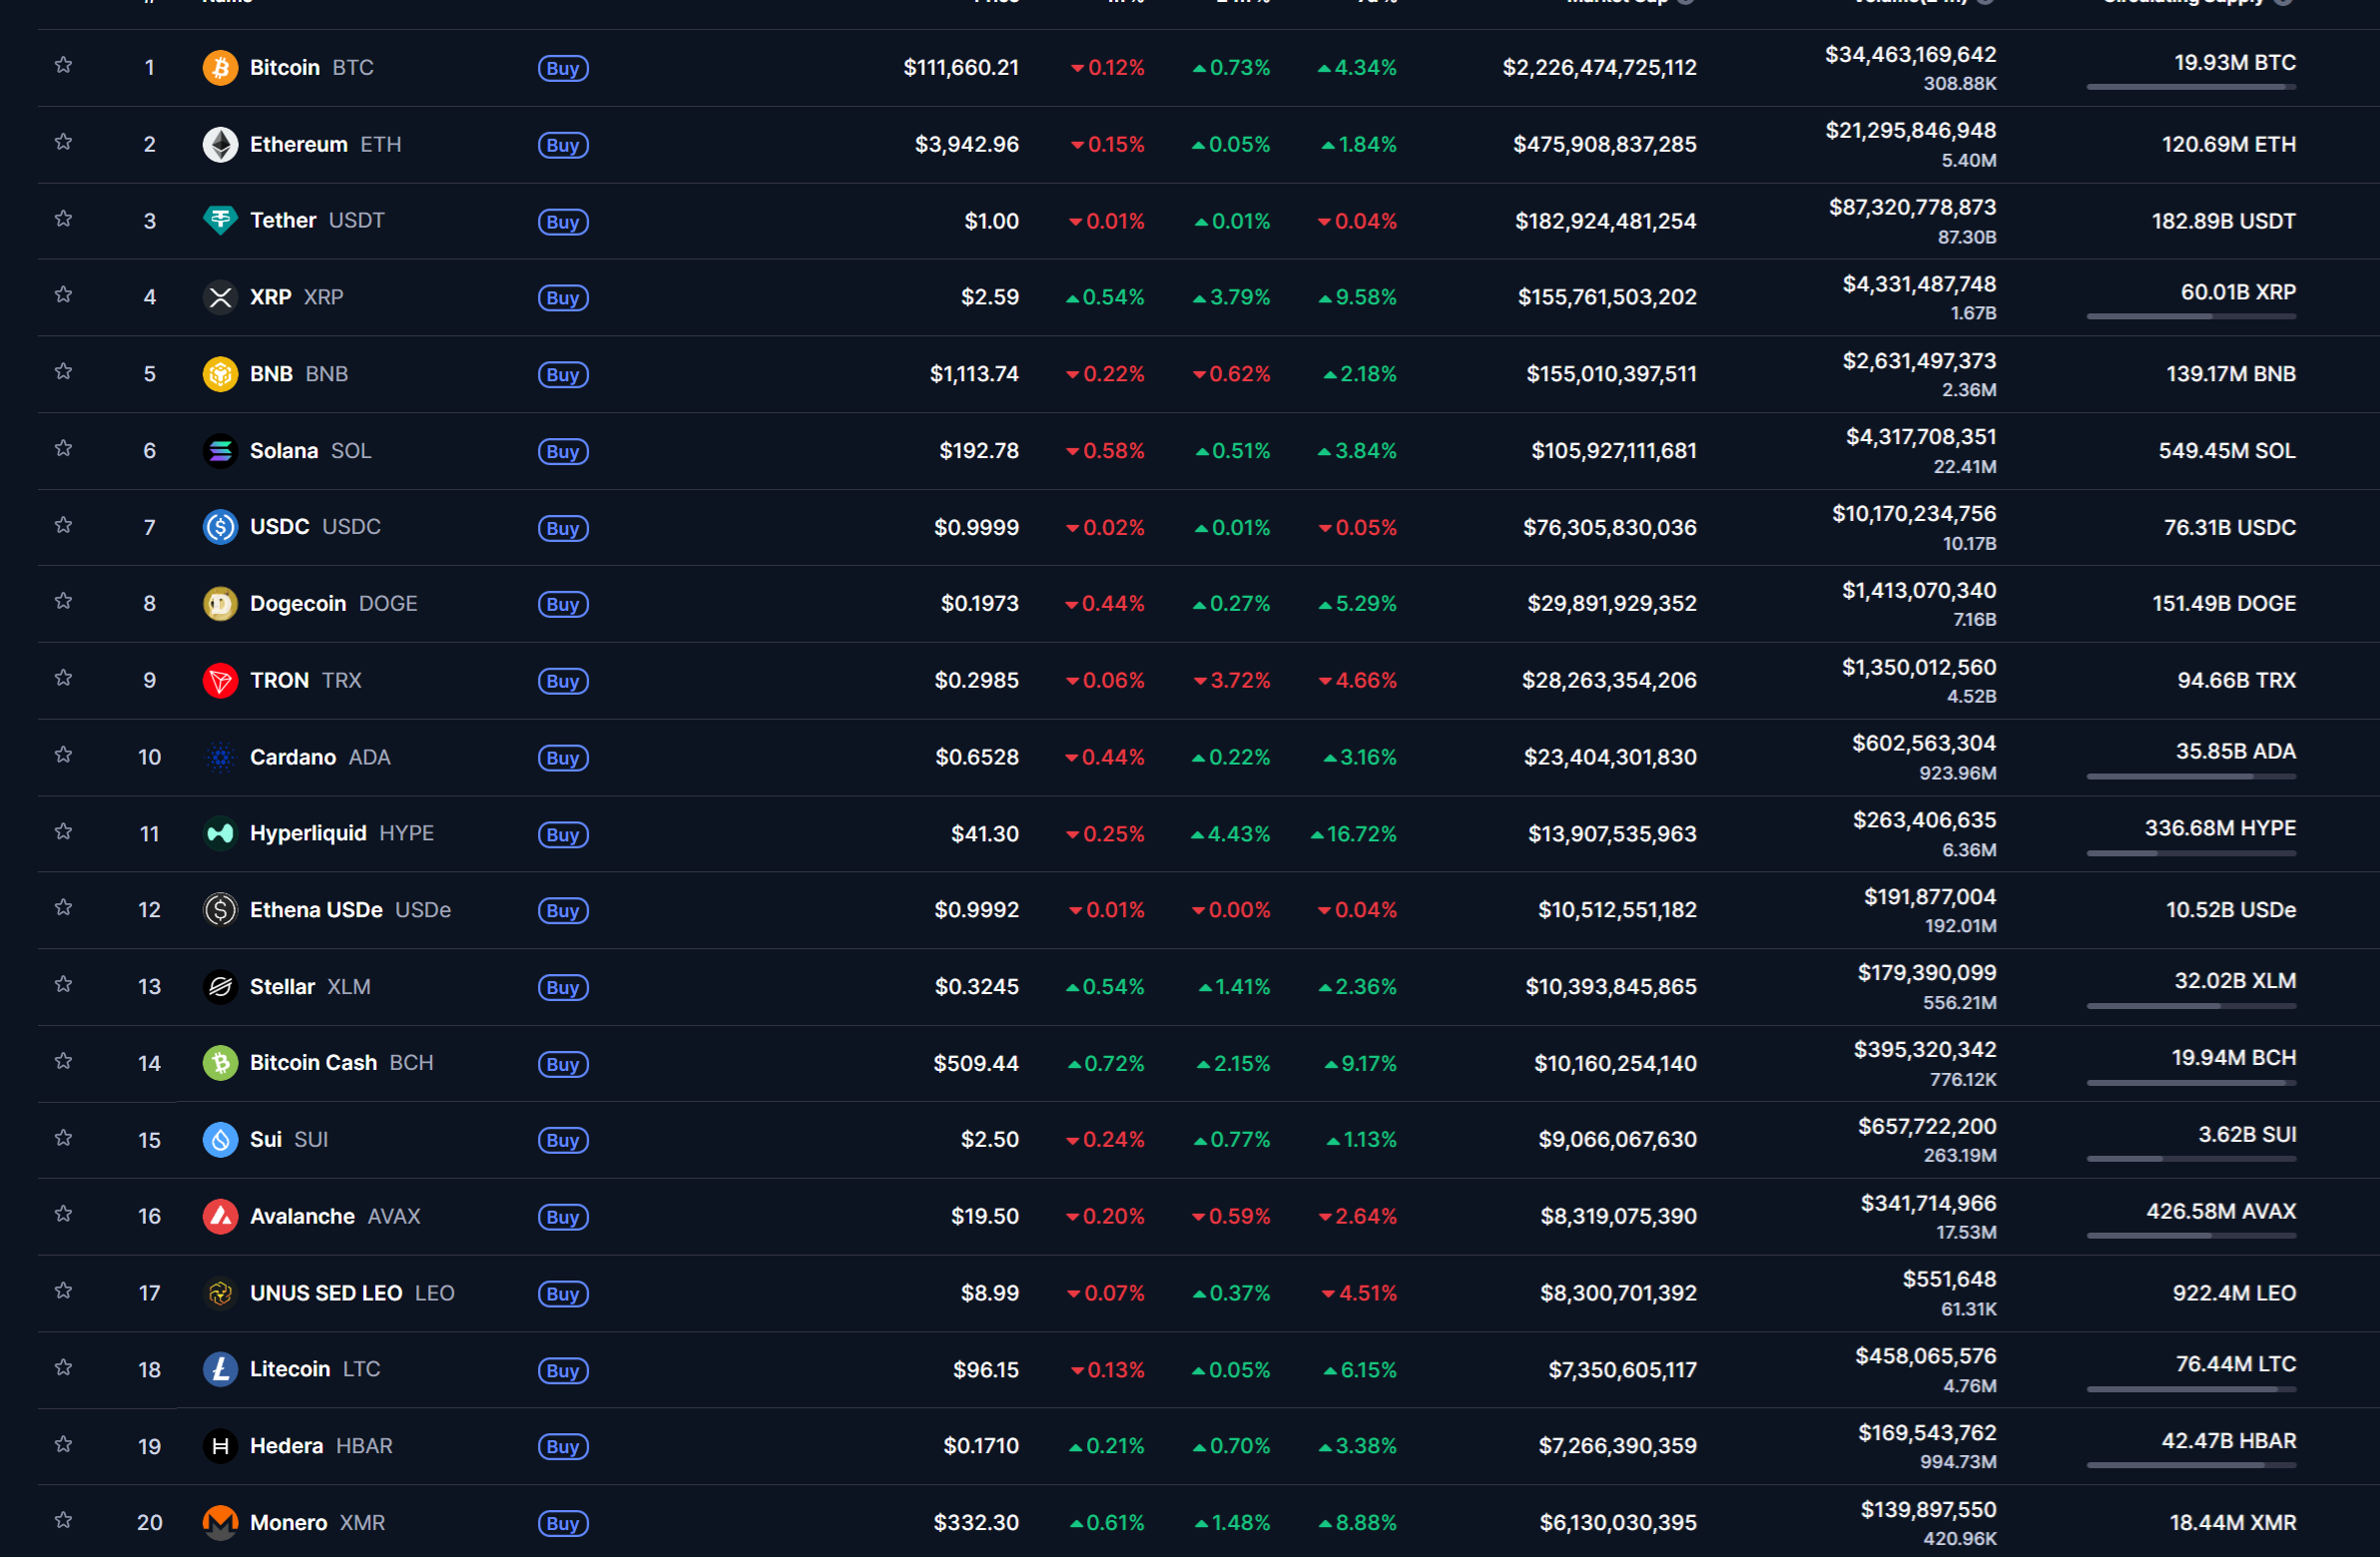Favorite Hedera with its star icon
The height and width of the screenshot is (1557, 2380).
(63, 1444)
